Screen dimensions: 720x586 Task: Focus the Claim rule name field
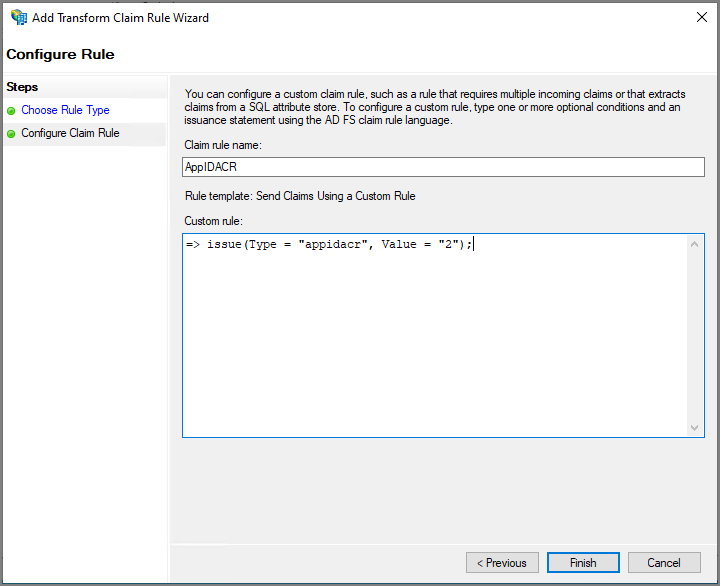(x=443, y=167)
